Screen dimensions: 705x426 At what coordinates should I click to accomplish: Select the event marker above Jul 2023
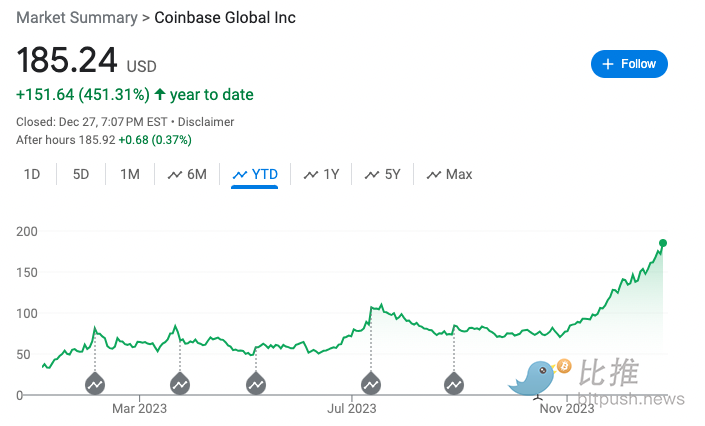pos(371,383)
